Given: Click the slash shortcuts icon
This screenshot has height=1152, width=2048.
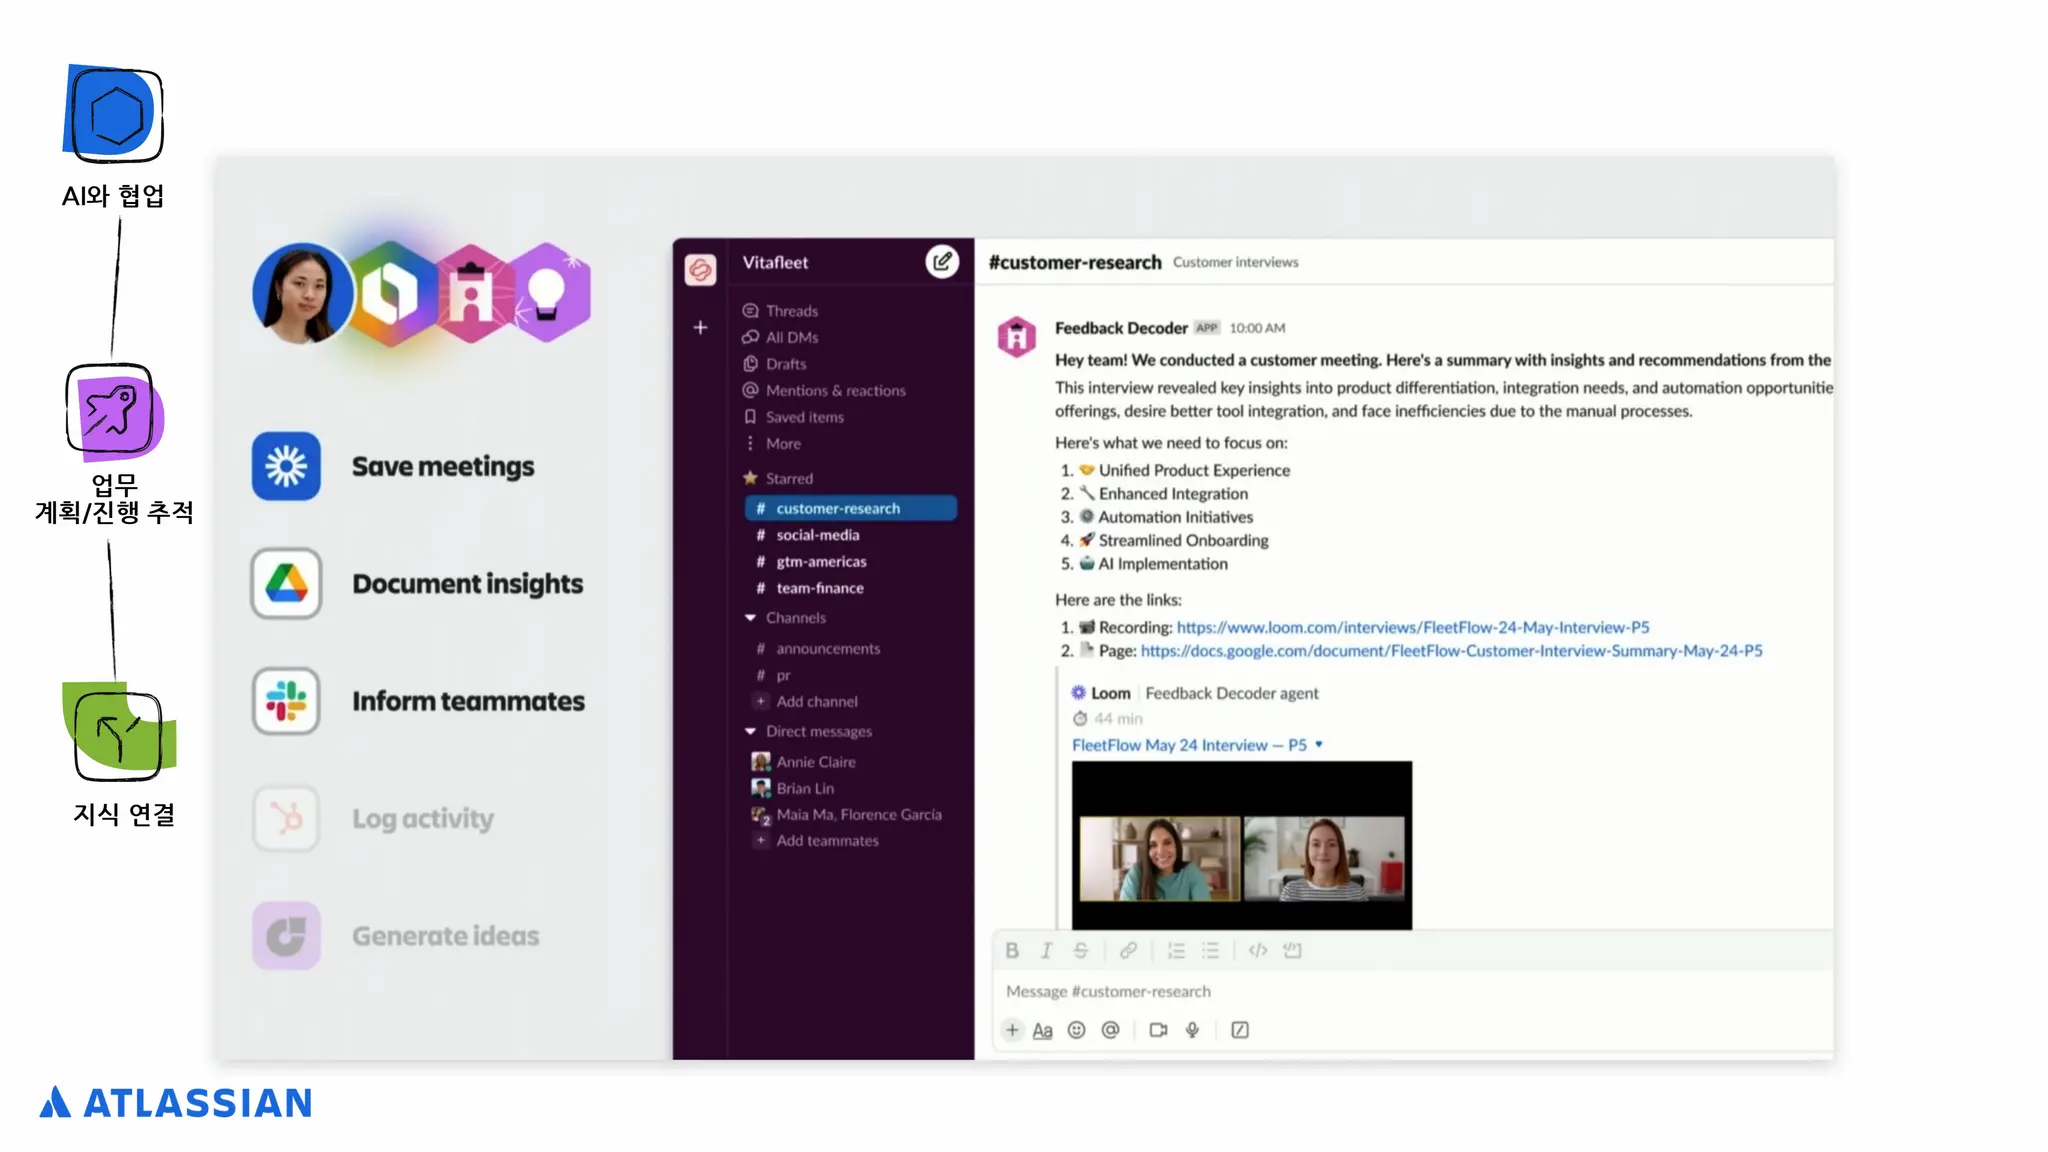Looking at the screenshot, I should pos(1240,1030).
